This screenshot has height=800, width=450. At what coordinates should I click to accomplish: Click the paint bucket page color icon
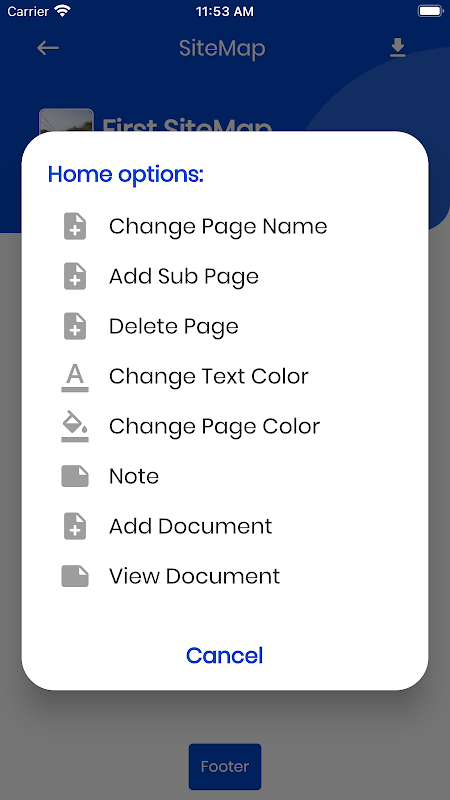coord(75,427)
